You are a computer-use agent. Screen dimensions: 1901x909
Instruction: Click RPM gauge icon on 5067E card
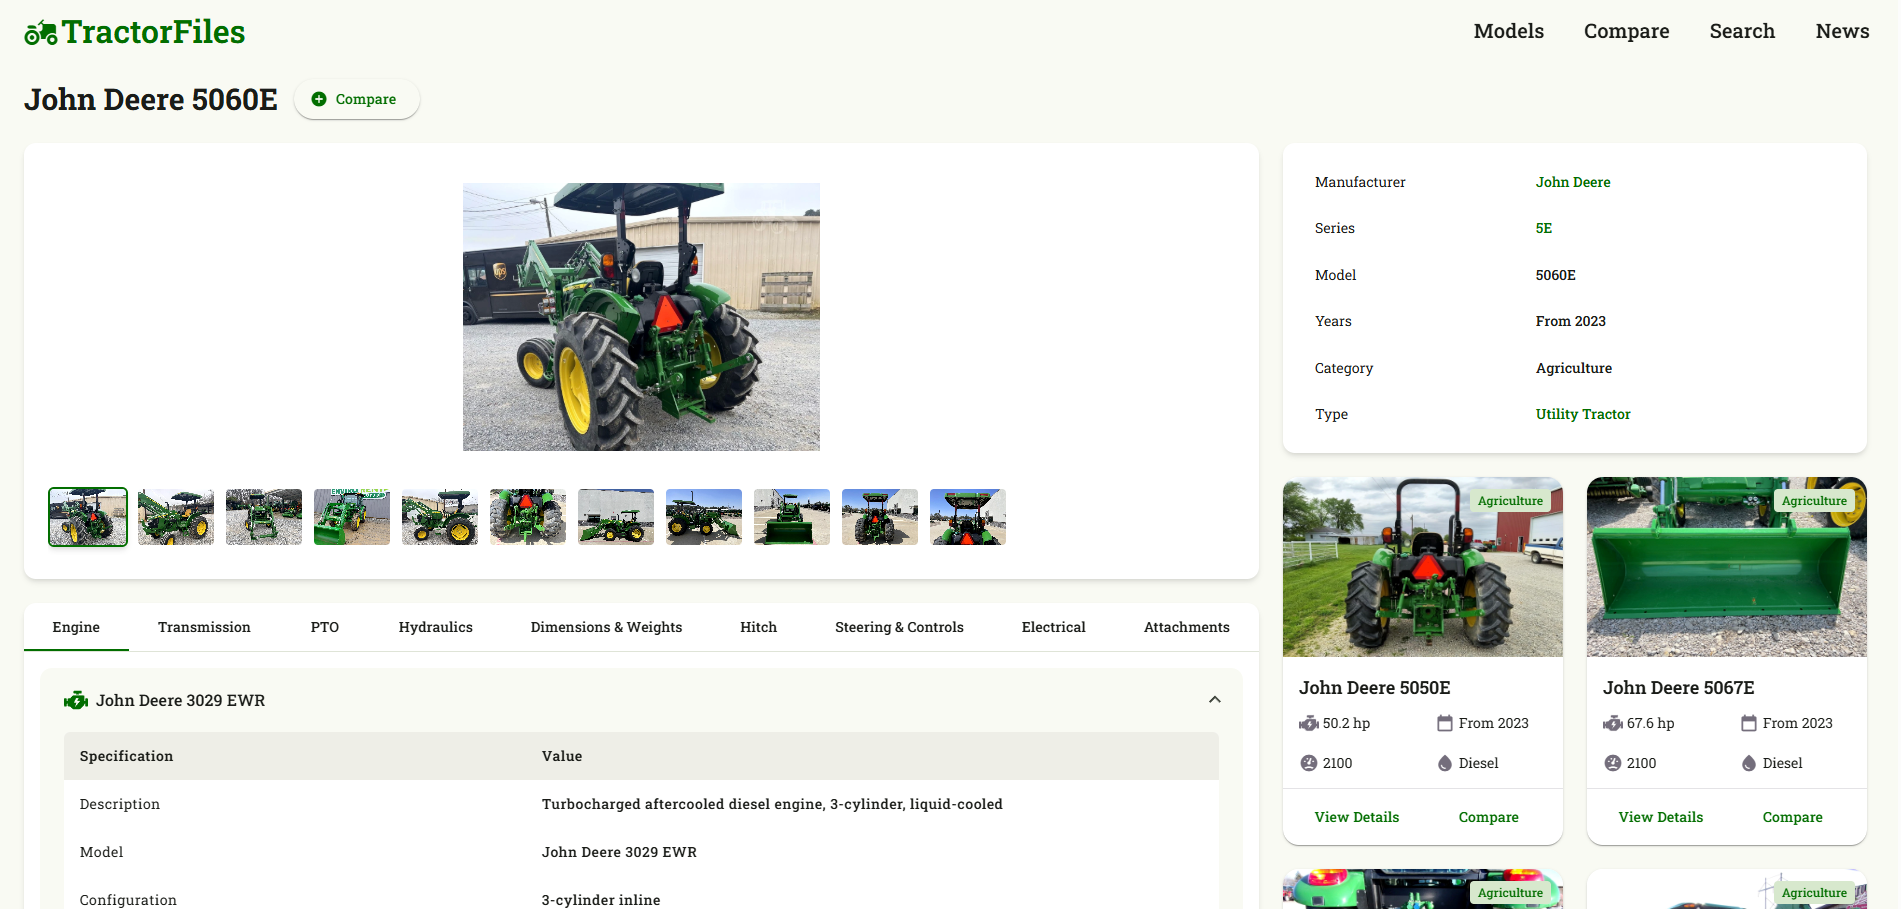pos(1613,763)
